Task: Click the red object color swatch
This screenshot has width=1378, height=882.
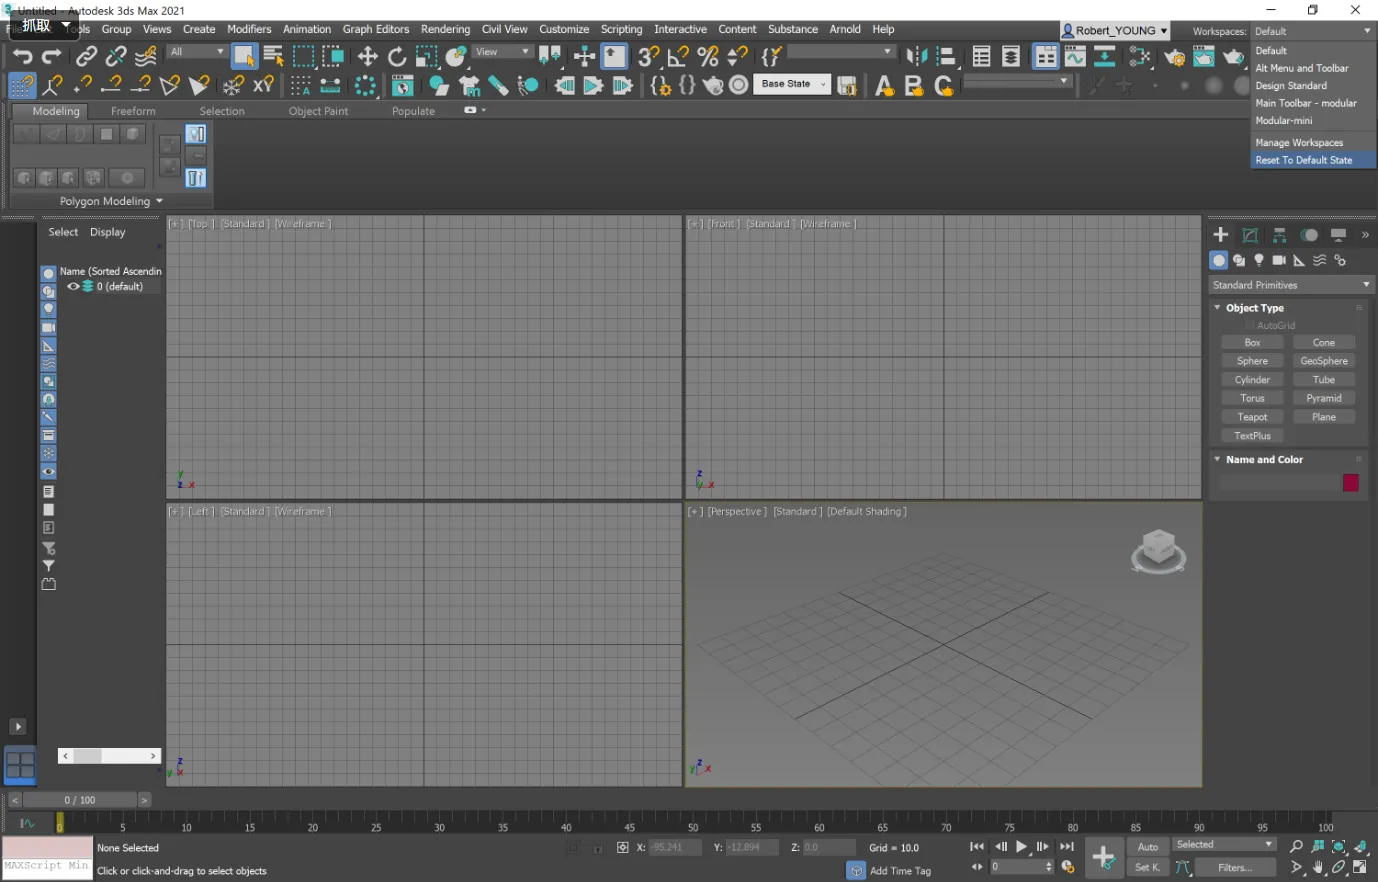Action: (1350, 484)
